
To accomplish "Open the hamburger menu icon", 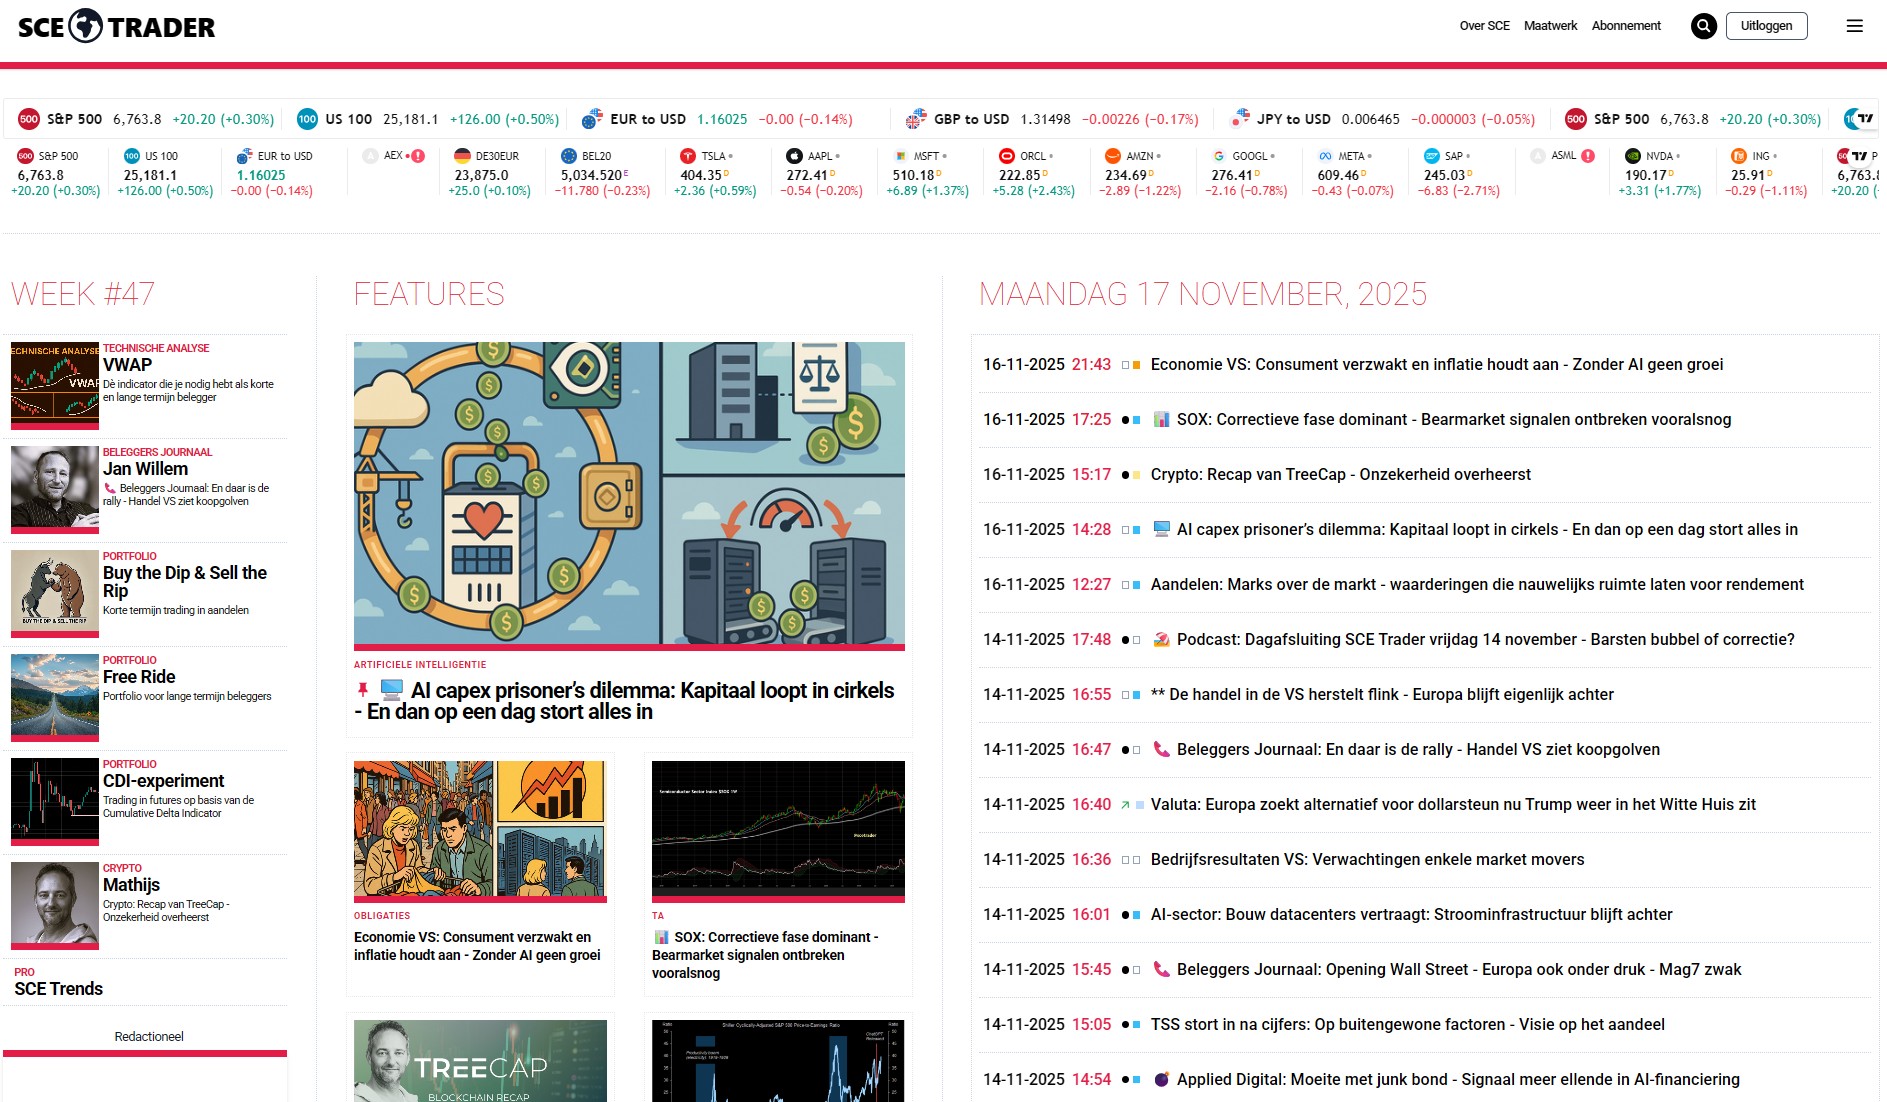I will coord(1854,26).
